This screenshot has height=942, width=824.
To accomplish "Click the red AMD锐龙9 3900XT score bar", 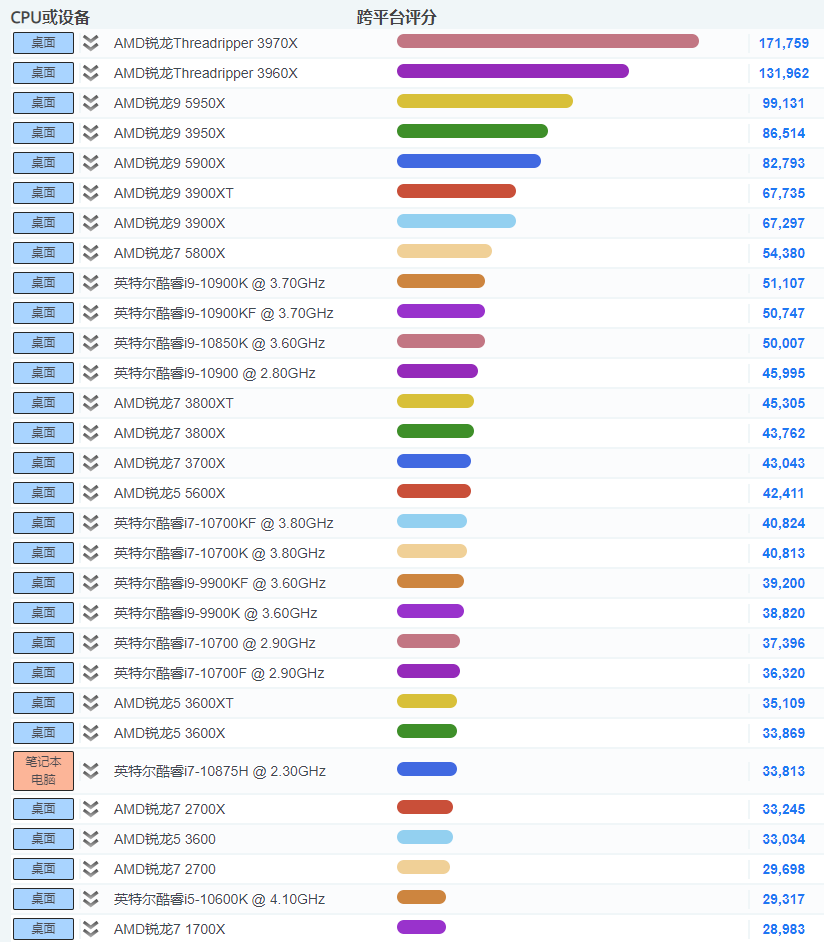I will pyautogui.click(x=456, y=191).
